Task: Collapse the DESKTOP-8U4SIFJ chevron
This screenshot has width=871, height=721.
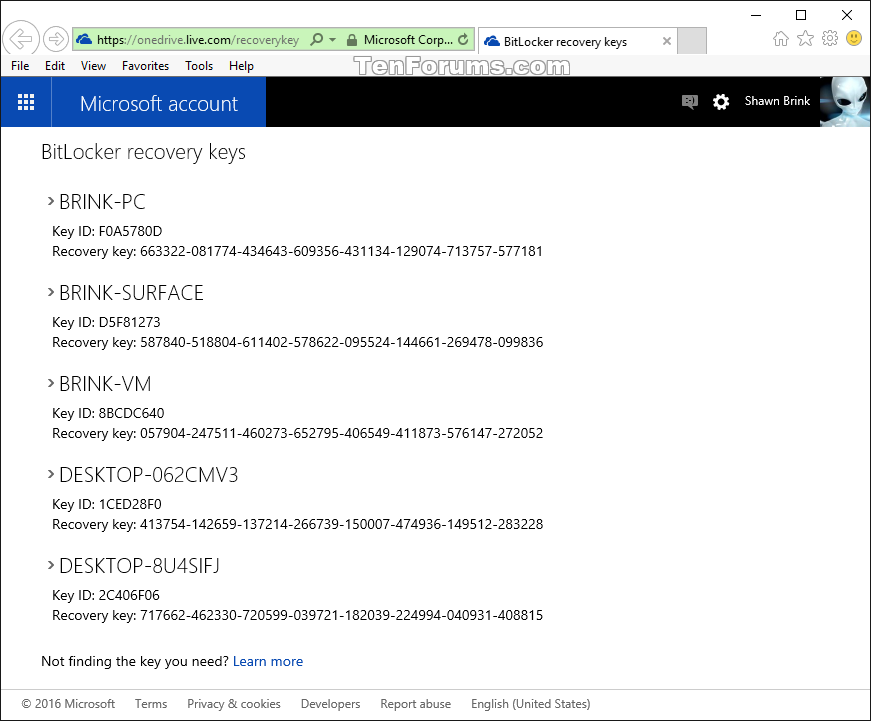Action: [51, 565]
